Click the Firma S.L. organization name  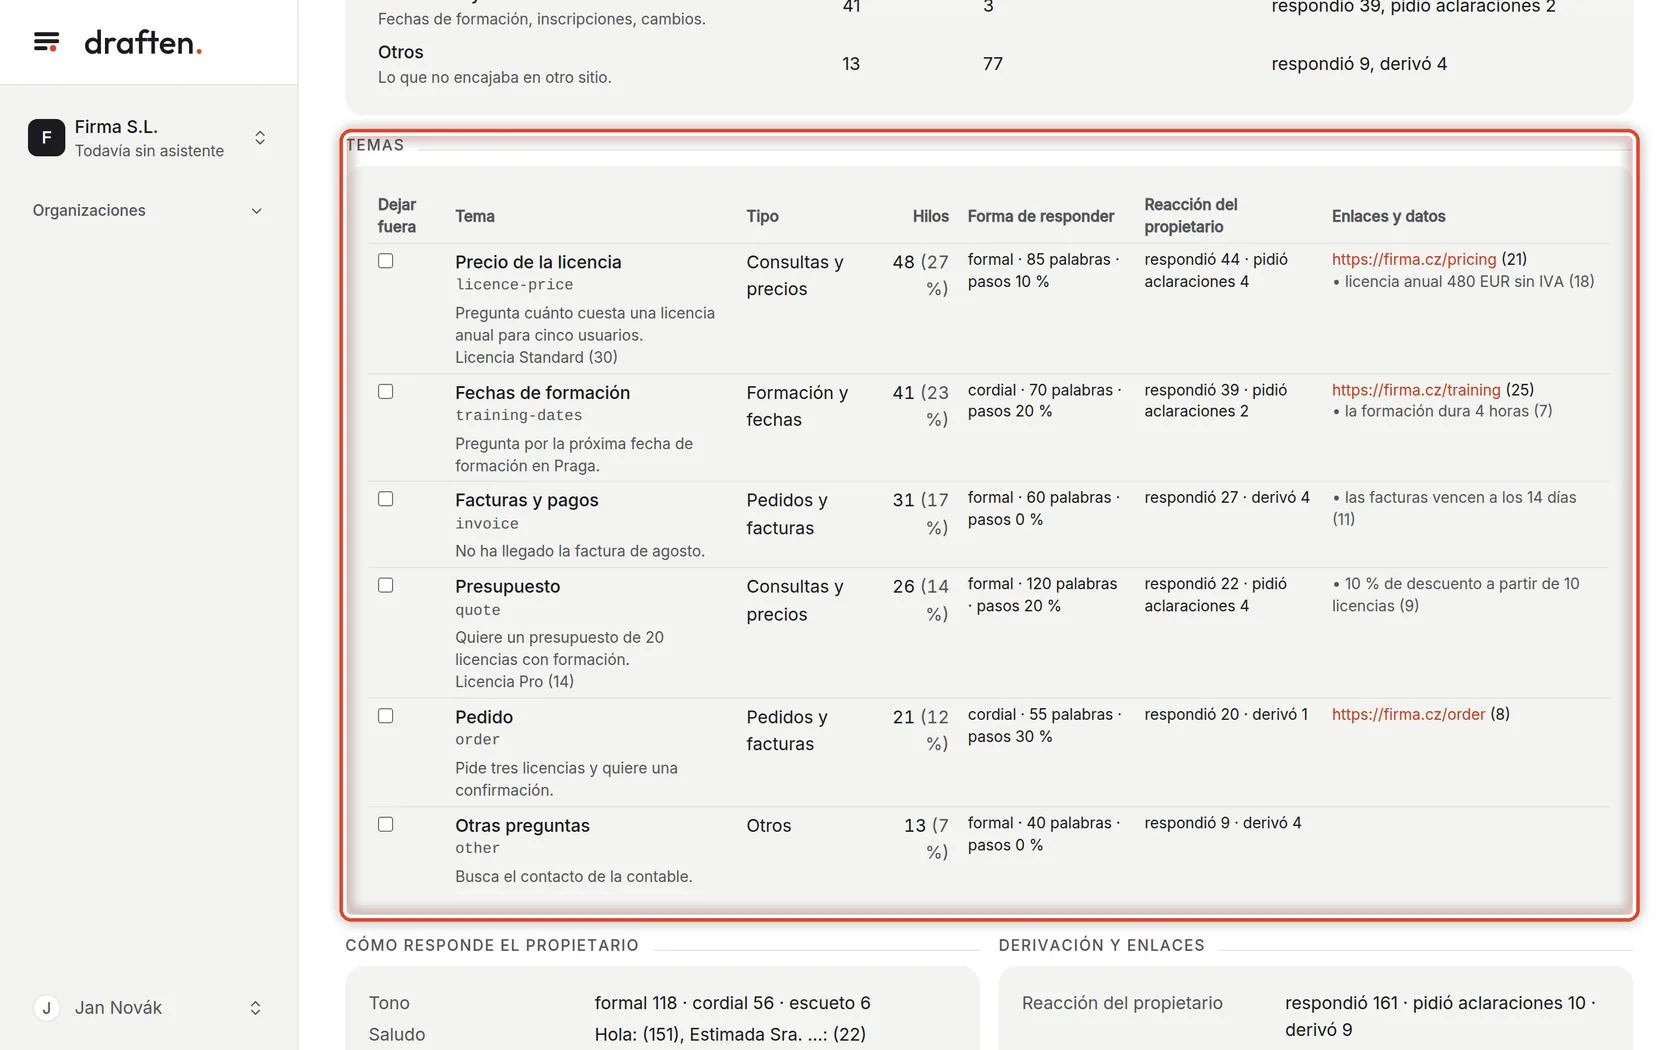[116, 127]
